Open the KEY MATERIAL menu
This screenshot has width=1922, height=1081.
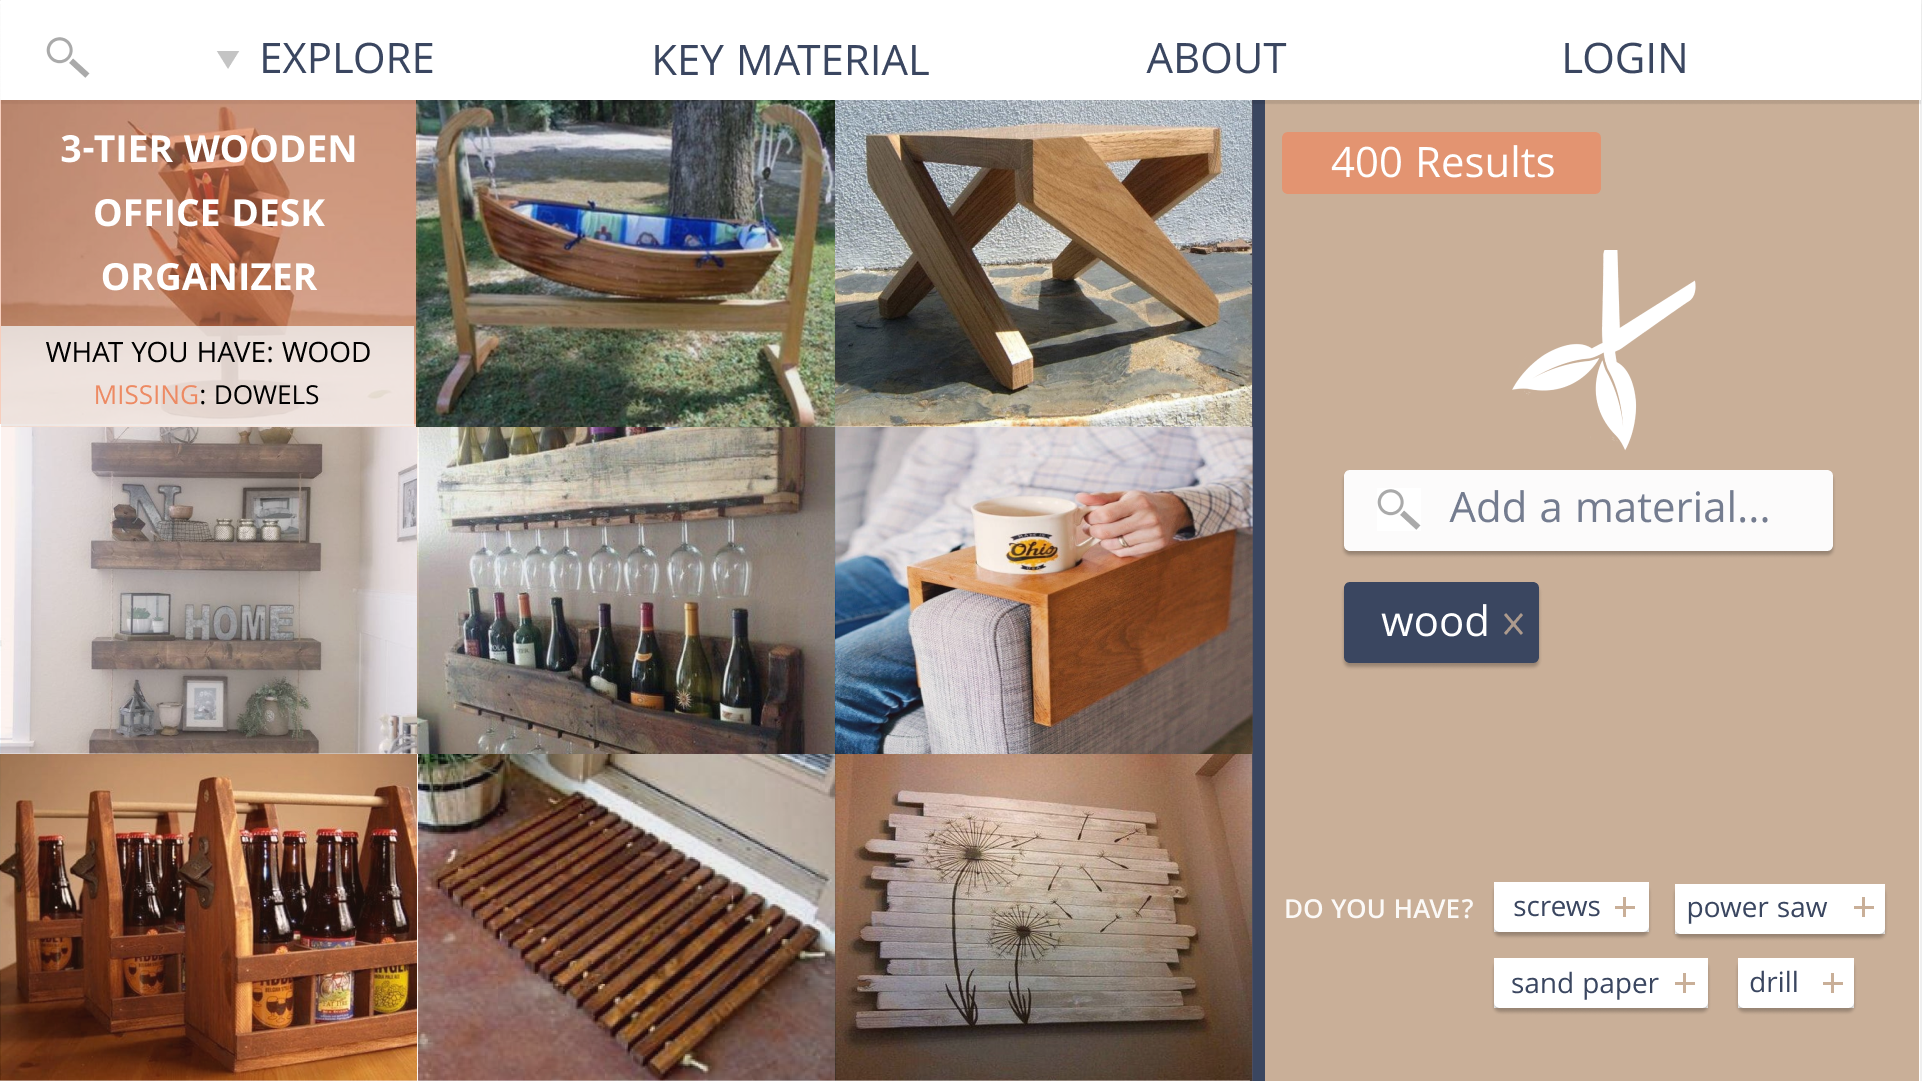(x=790, y=60)
